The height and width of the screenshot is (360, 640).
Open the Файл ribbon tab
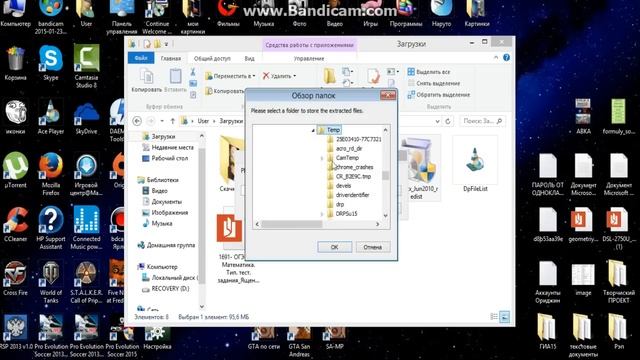(x=141, y=58)
